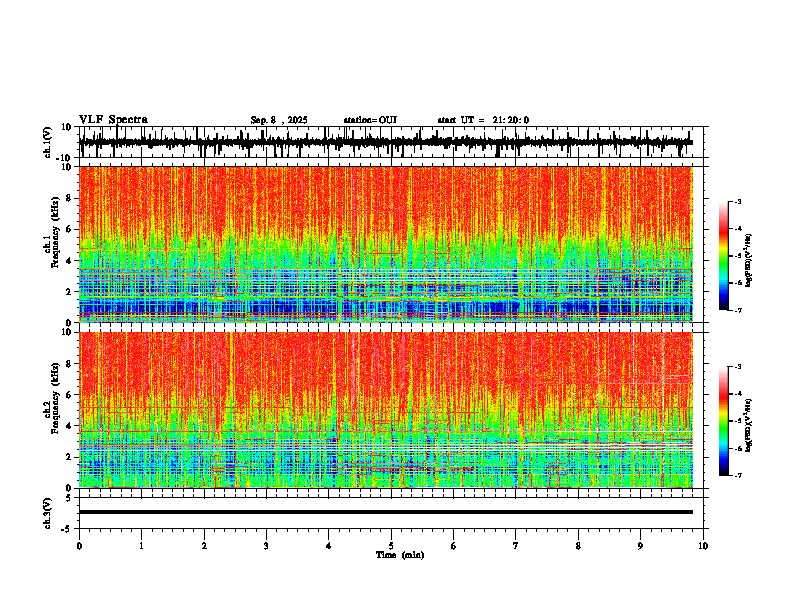Image resolution: width=792 pixels, height=612 pixels.
Task: Click the time axis tick label '9'
Action: (640, 546)
